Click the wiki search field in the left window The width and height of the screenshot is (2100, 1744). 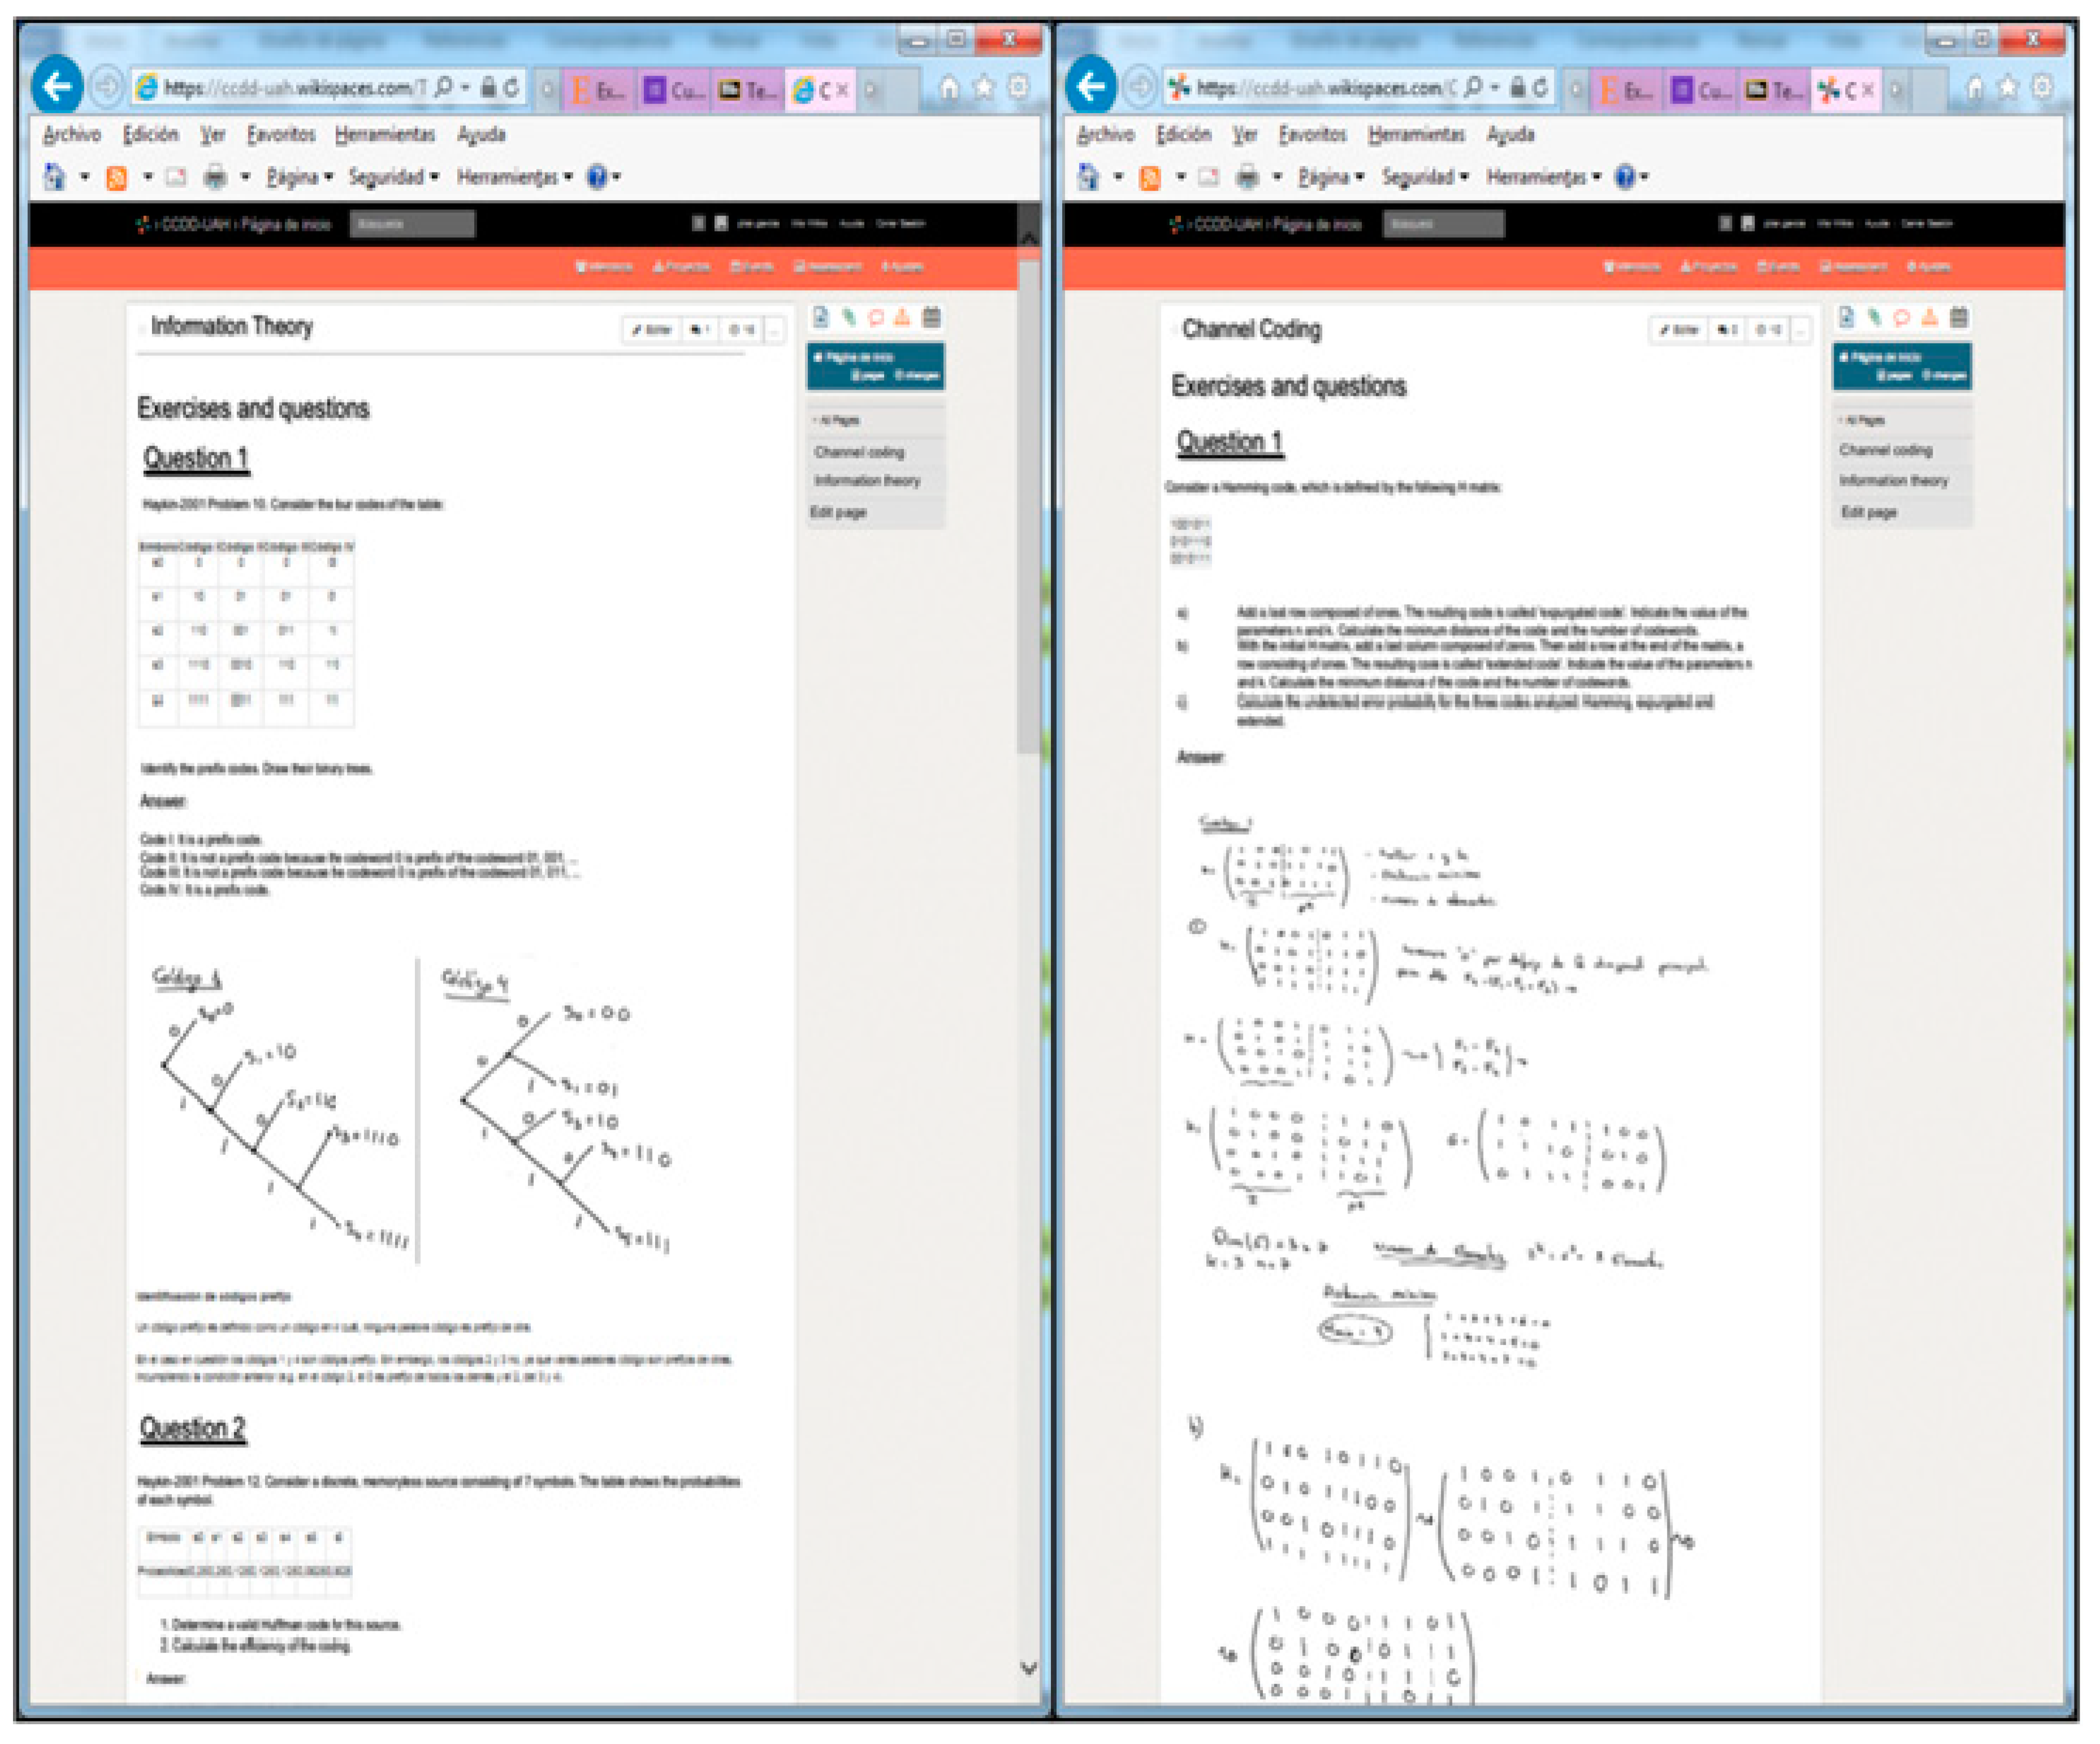tap(412, 224)
